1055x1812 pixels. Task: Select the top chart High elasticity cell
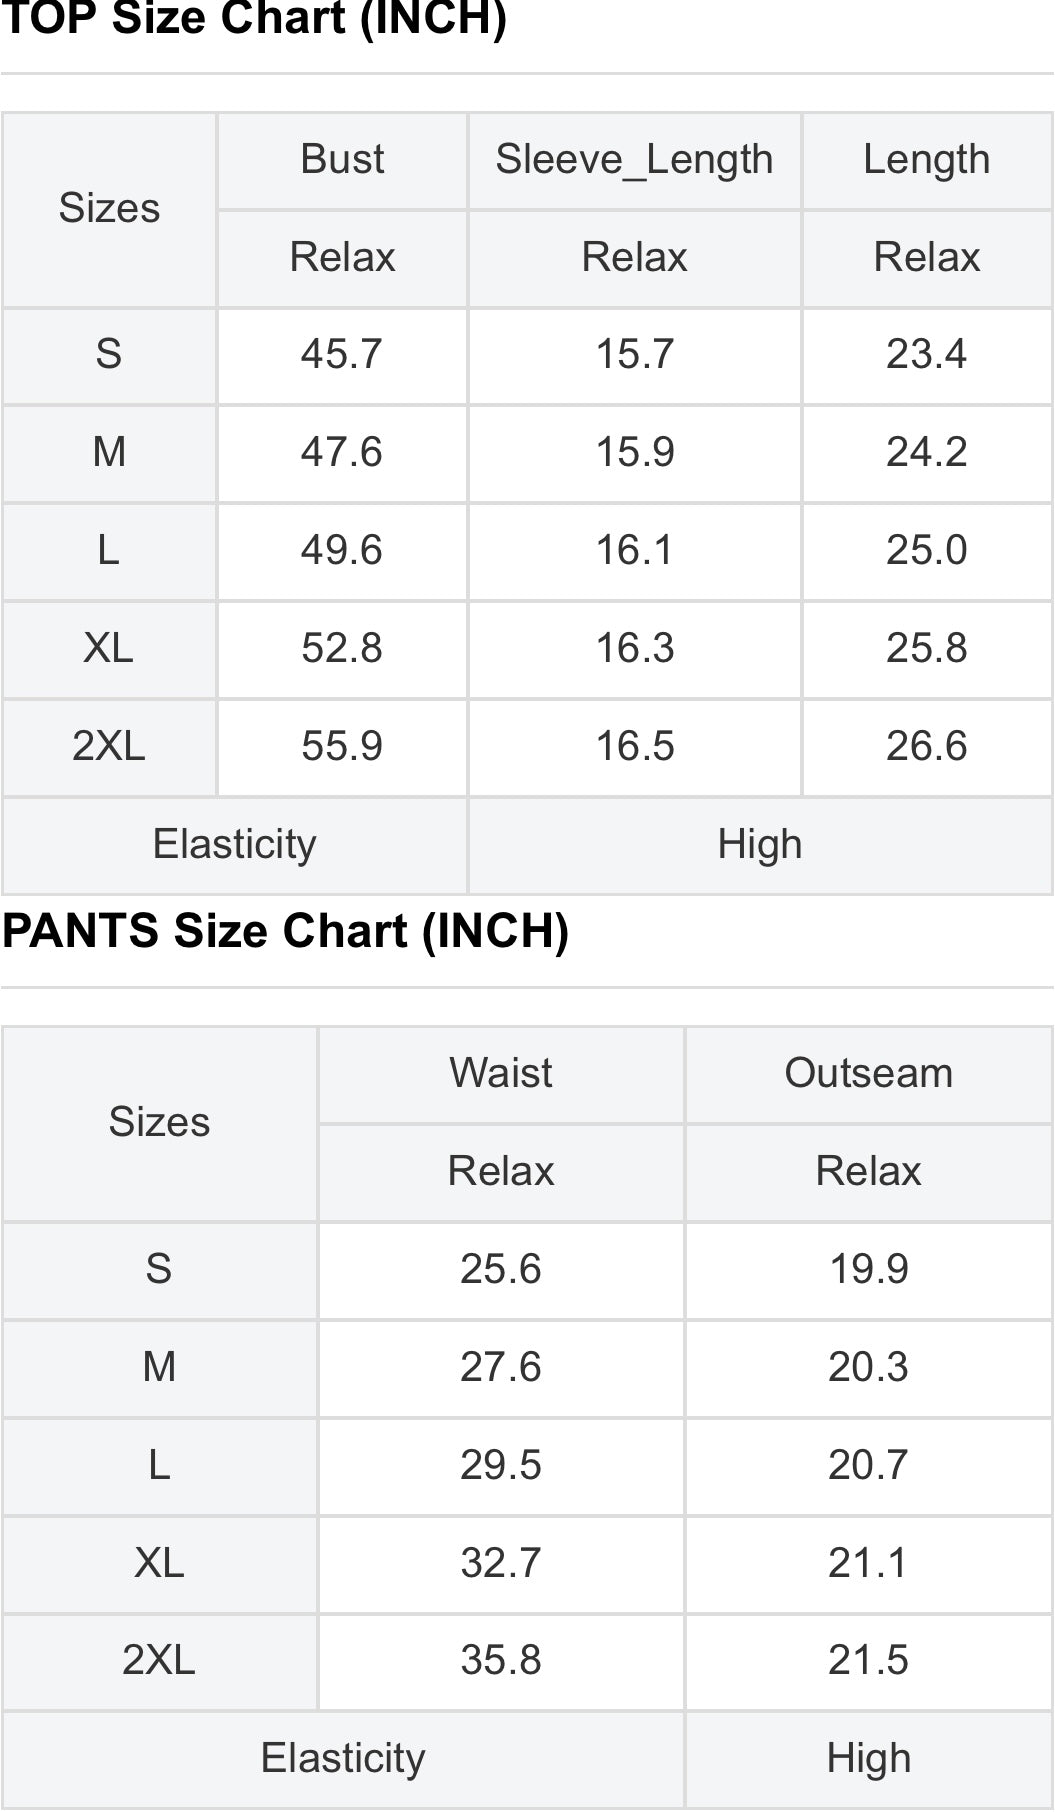760,845
